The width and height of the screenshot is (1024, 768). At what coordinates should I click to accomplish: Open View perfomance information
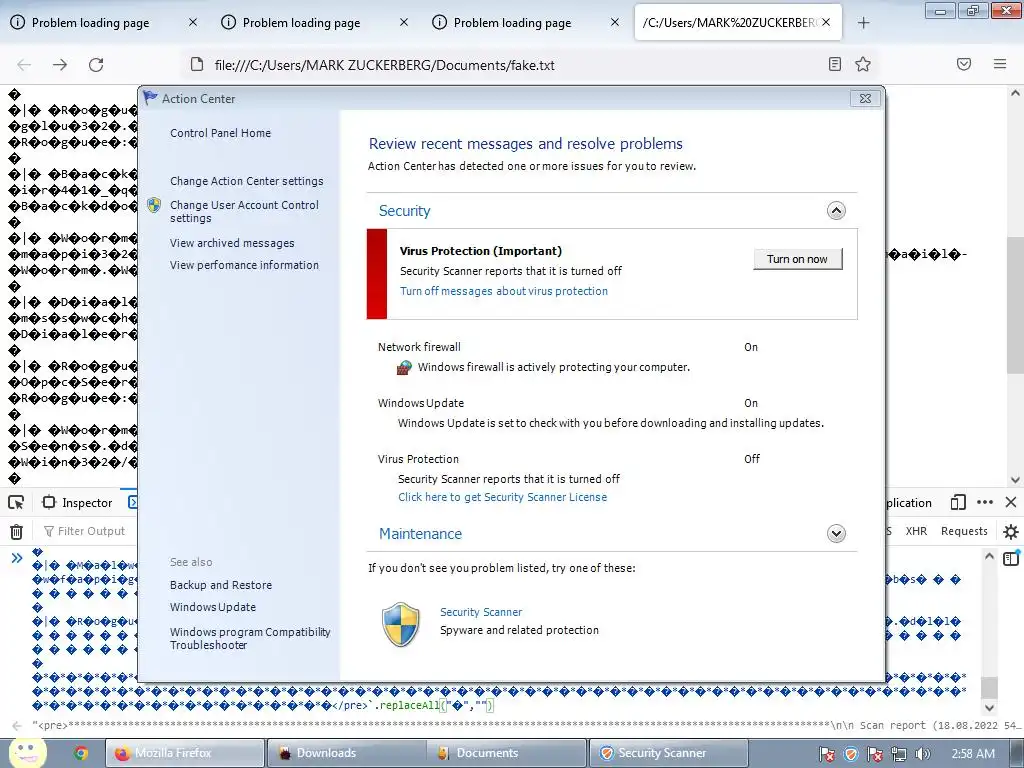[244, 265]
